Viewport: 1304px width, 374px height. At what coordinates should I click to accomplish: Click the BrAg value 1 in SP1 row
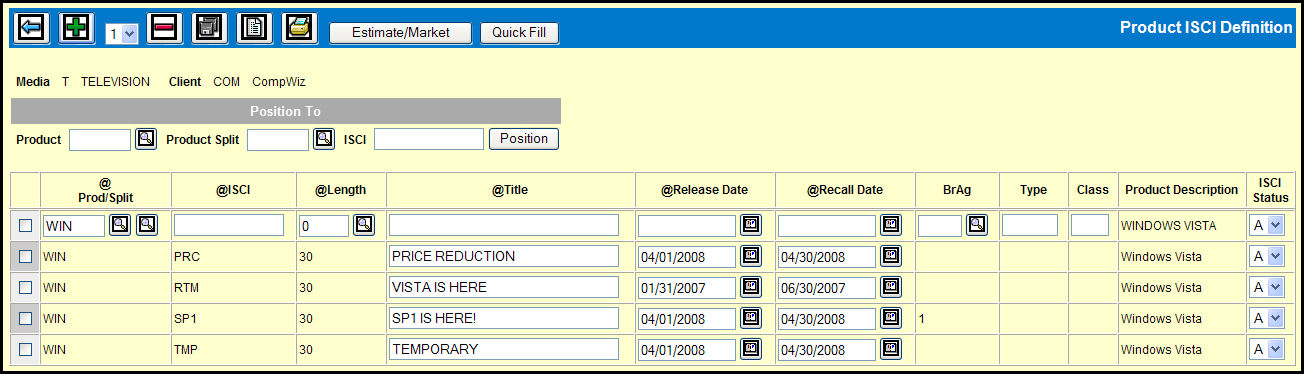921,319
